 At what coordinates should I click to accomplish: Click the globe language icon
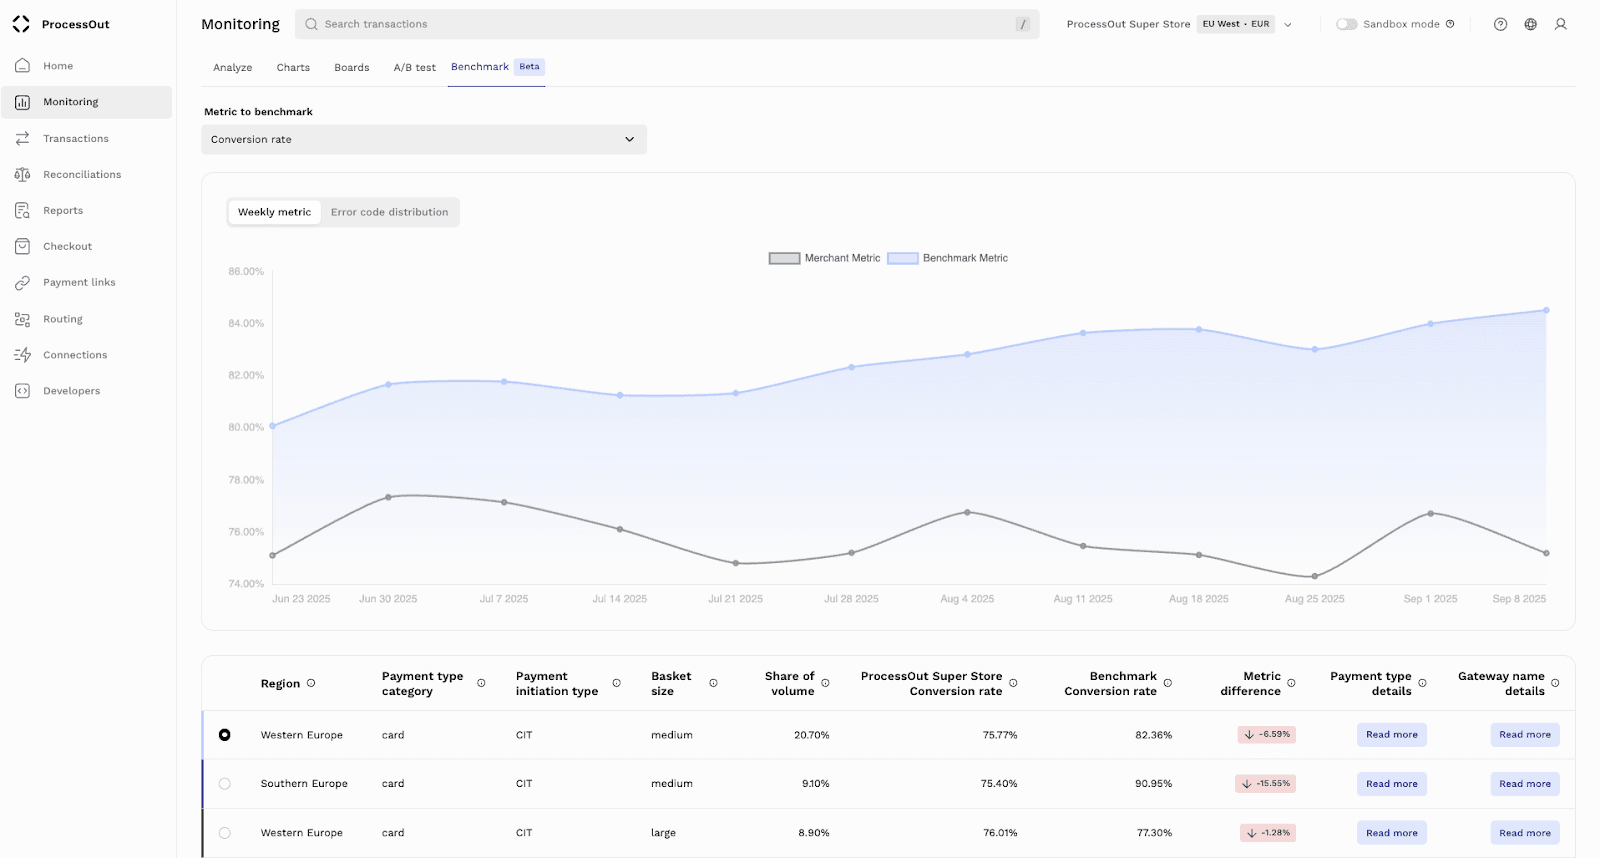(1530, 24)
